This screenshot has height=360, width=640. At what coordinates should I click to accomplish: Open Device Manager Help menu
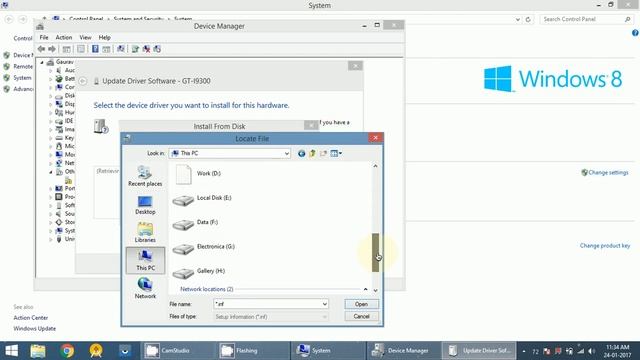(104, 38)
